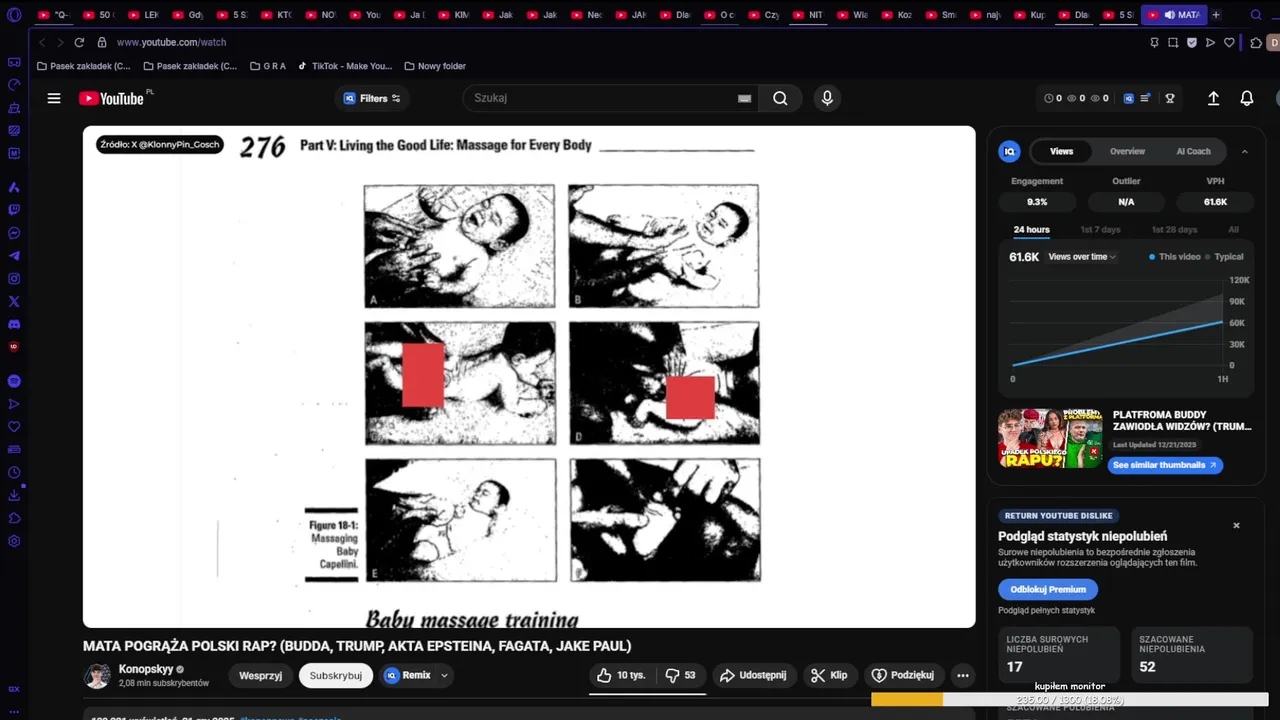Click See similar thumbnails link

(x=1165, y=465)
